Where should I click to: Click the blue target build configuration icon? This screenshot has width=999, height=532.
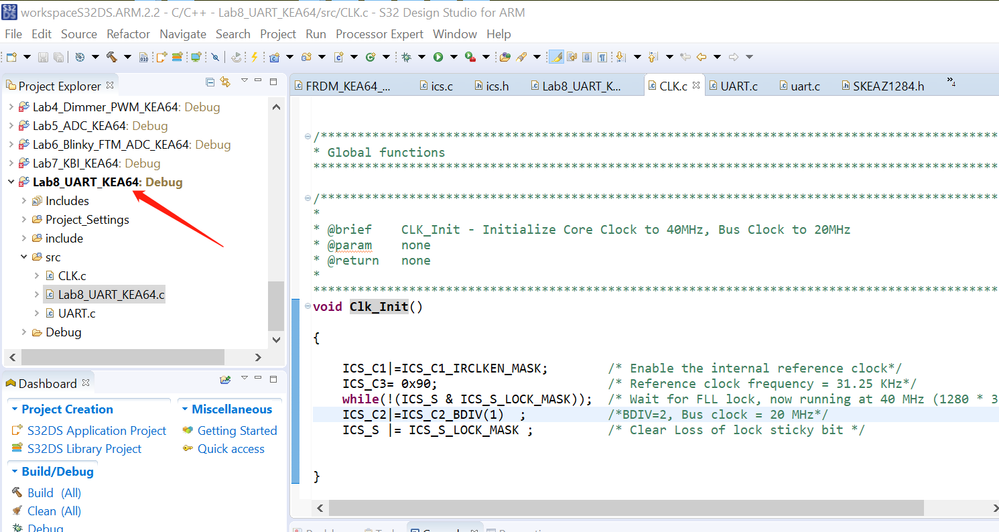click(80, 57)
